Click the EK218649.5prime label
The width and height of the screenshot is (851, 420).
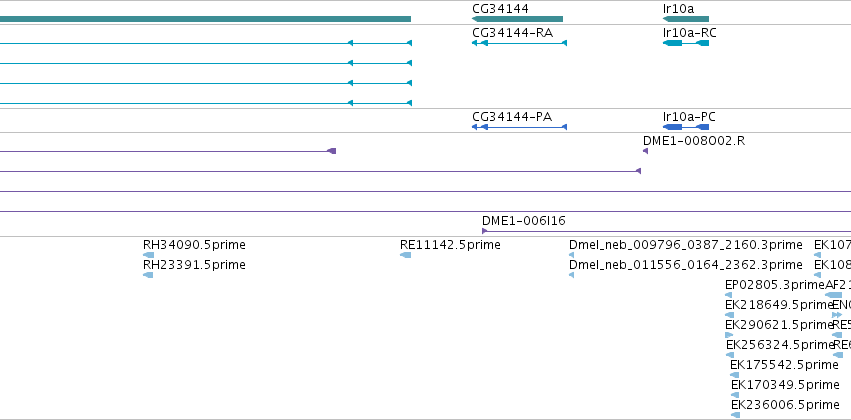pos(779,305)
